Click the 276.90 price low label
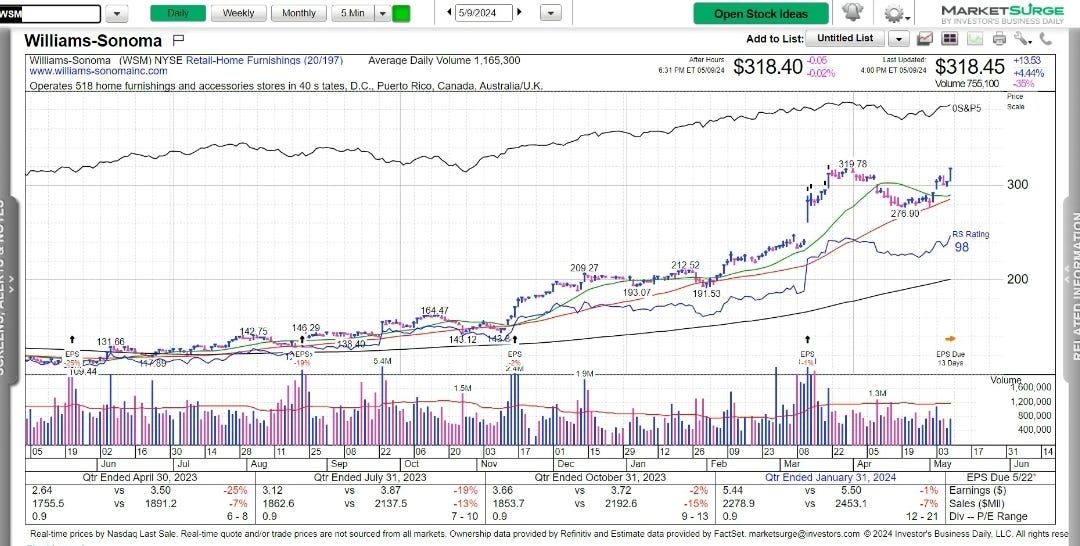The image size is (1080, 546). pyautogui.click(x=905, y=214)
